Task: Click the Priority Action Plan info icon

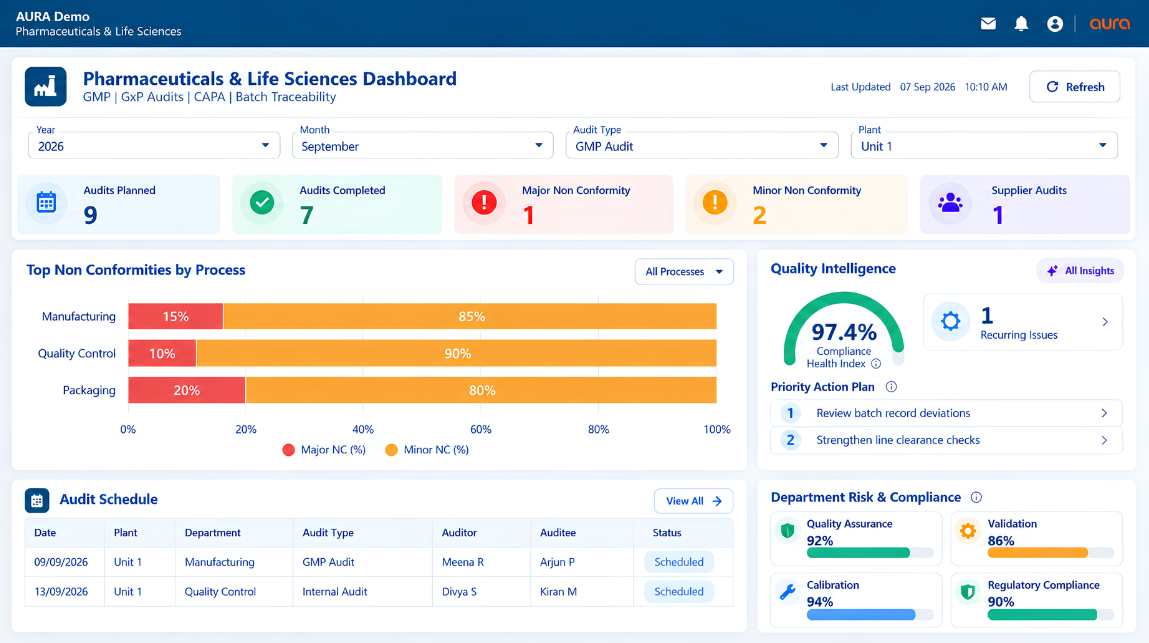Action: [891, 386]
